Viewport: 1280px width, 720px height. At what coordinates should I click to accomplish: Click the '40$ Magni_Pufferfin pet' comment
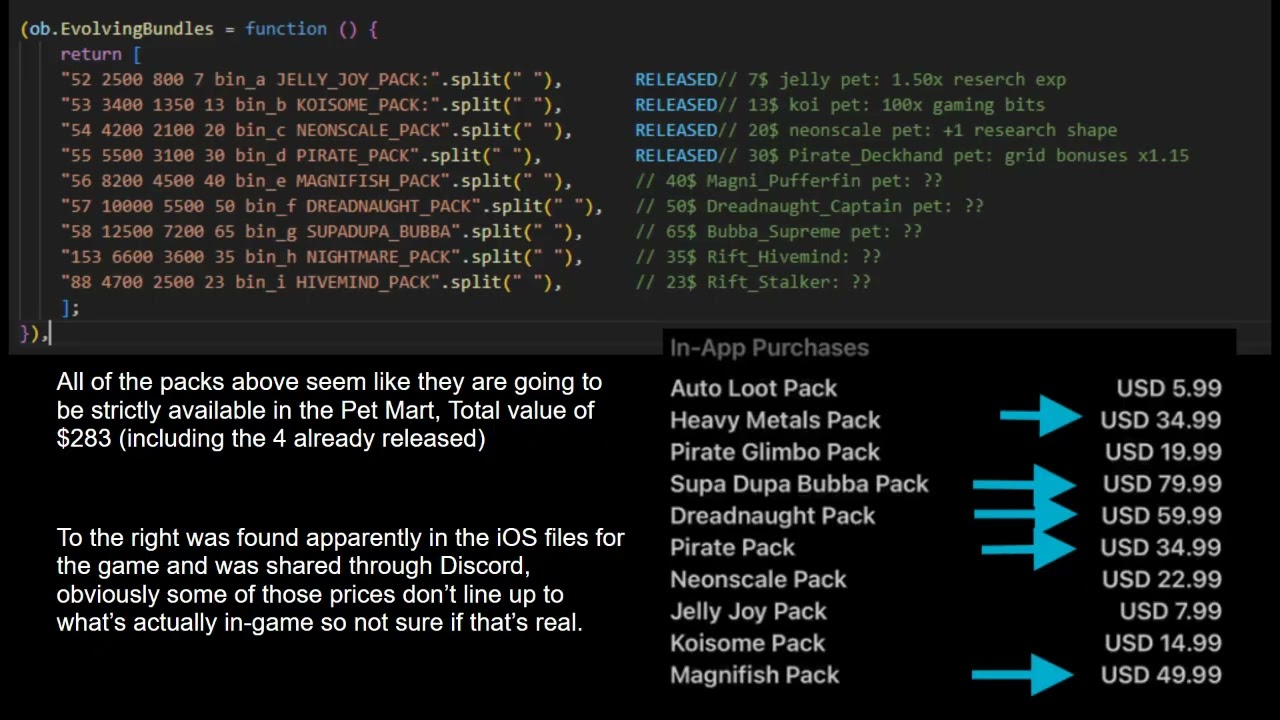coord(789,181)
